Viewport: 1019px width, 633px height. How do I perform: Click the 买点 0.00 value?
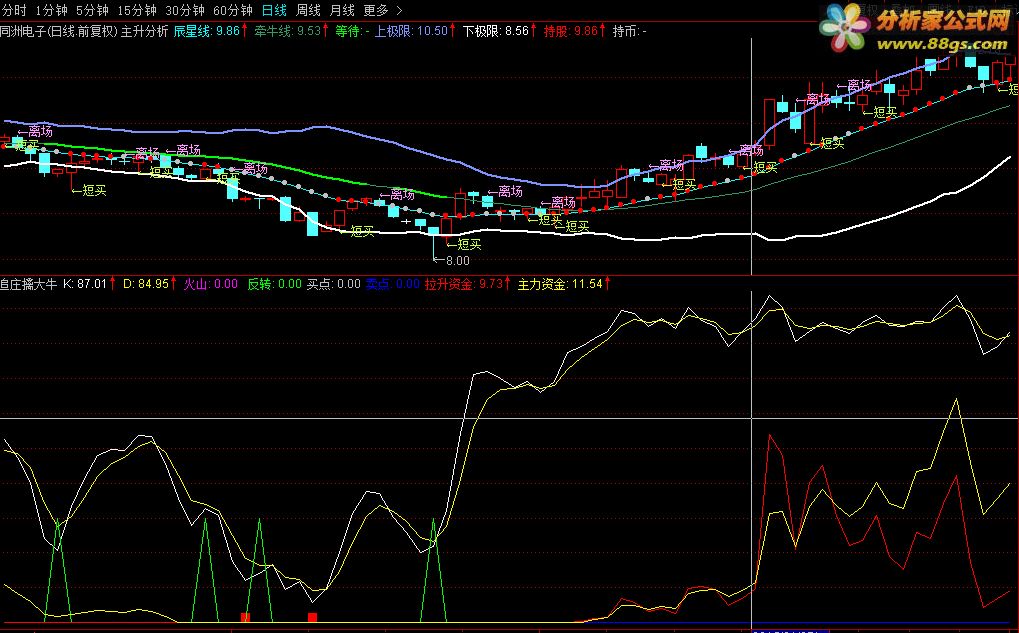[333, 284]
